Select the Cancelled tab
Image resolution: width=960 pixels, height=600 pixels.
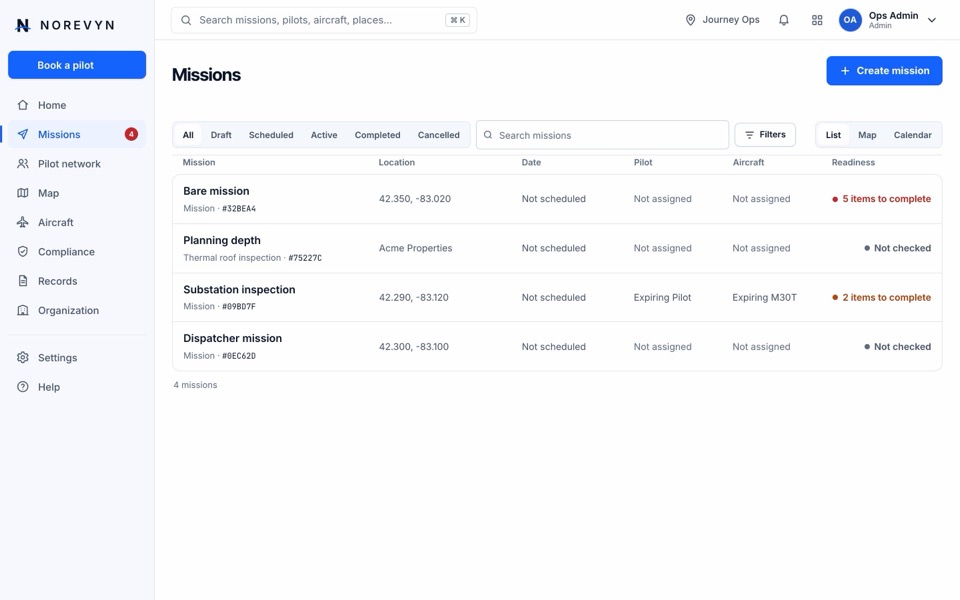click(x=438, y=135)
